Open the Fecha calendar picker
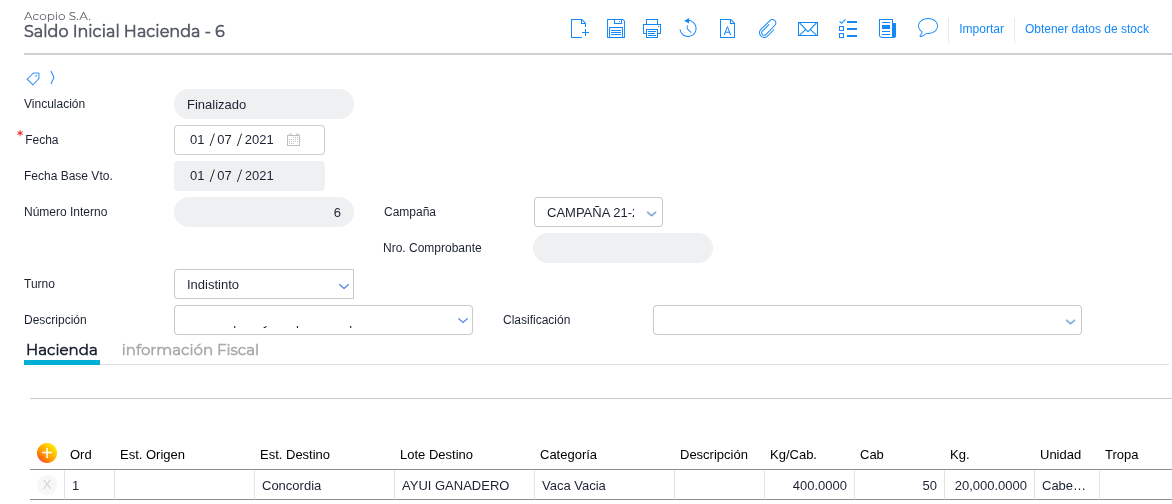 [293, 140]
